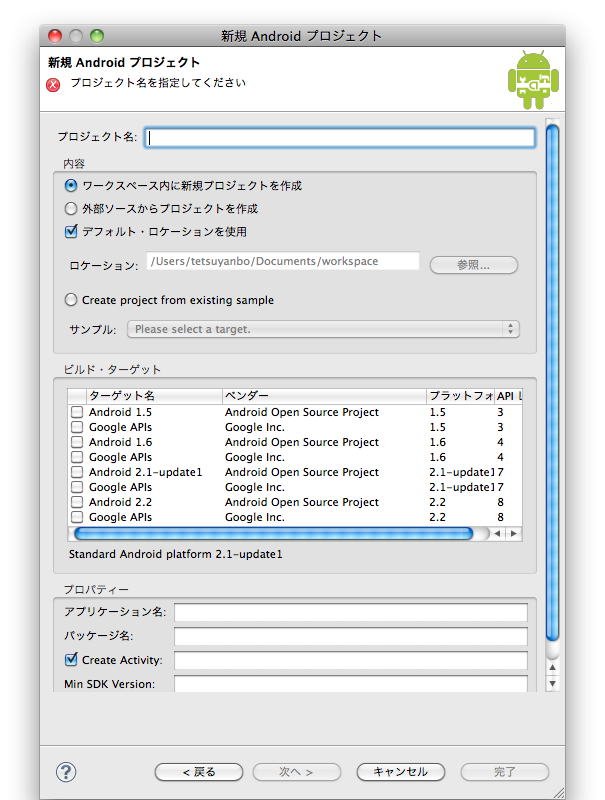Click the target table horizontal scrollbar thumb
605x800 pixels.
[x=274, y=534]
